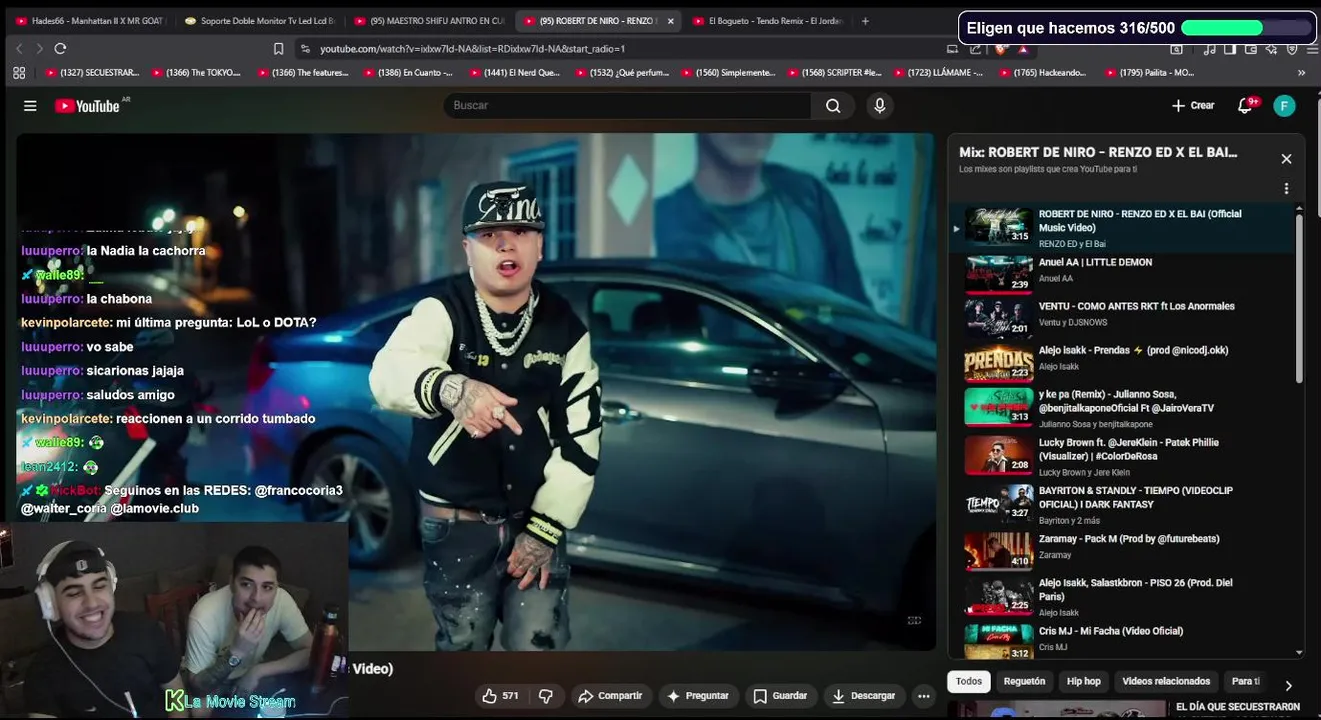The image size is (1321, 720).
Task: Select the Todos filter chip
Action: coord(969,681)
